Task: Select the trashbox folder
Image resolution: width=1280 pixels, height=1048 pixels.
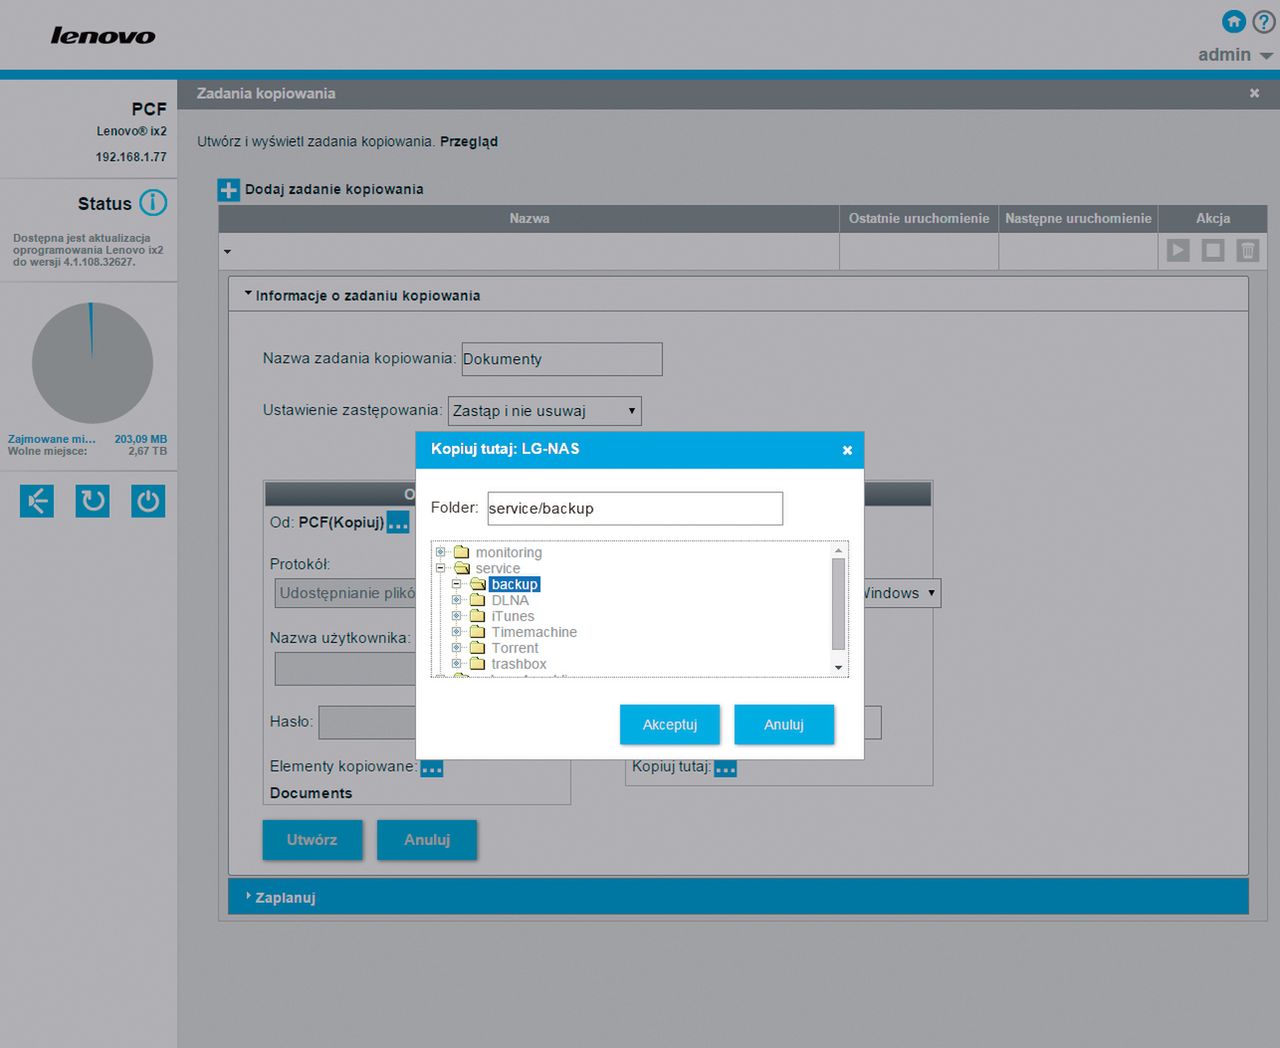Action: click(x=519, y=664)
